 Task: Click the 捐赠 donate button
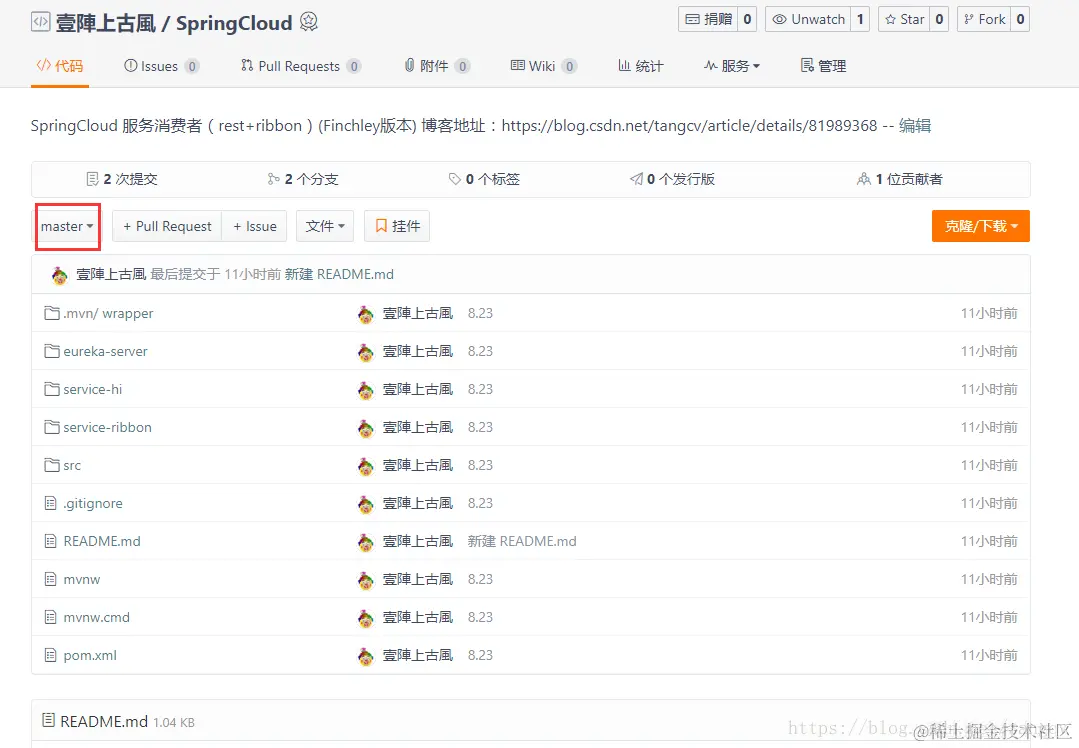point(709,19)
